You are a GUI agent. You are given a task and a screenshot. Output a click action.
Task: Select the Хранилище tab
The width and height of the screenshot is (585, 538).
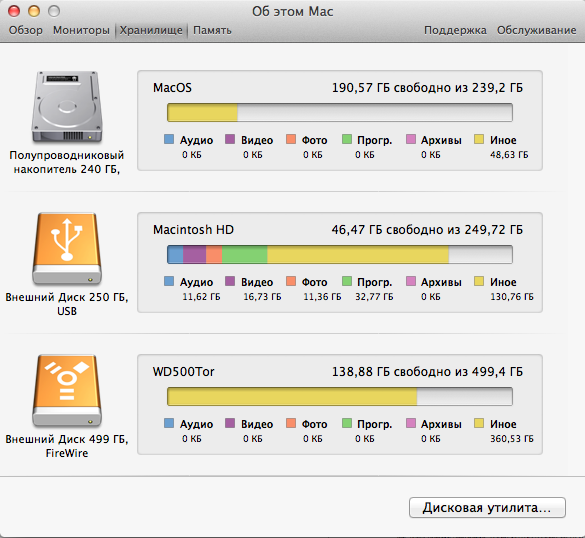[151, 30]
